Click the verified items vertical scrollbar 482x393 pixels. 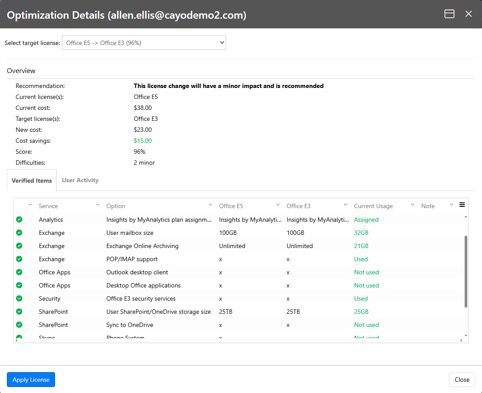tap(466, 272)
